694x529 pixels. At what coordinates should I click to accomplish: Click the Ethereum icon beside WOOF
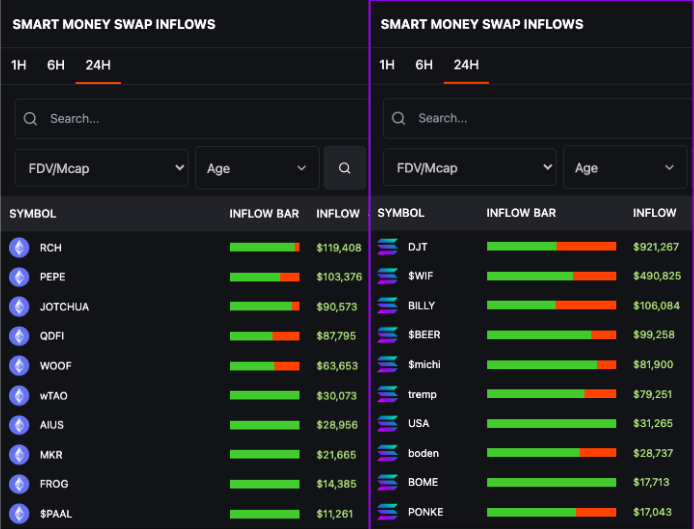point(19,366)
